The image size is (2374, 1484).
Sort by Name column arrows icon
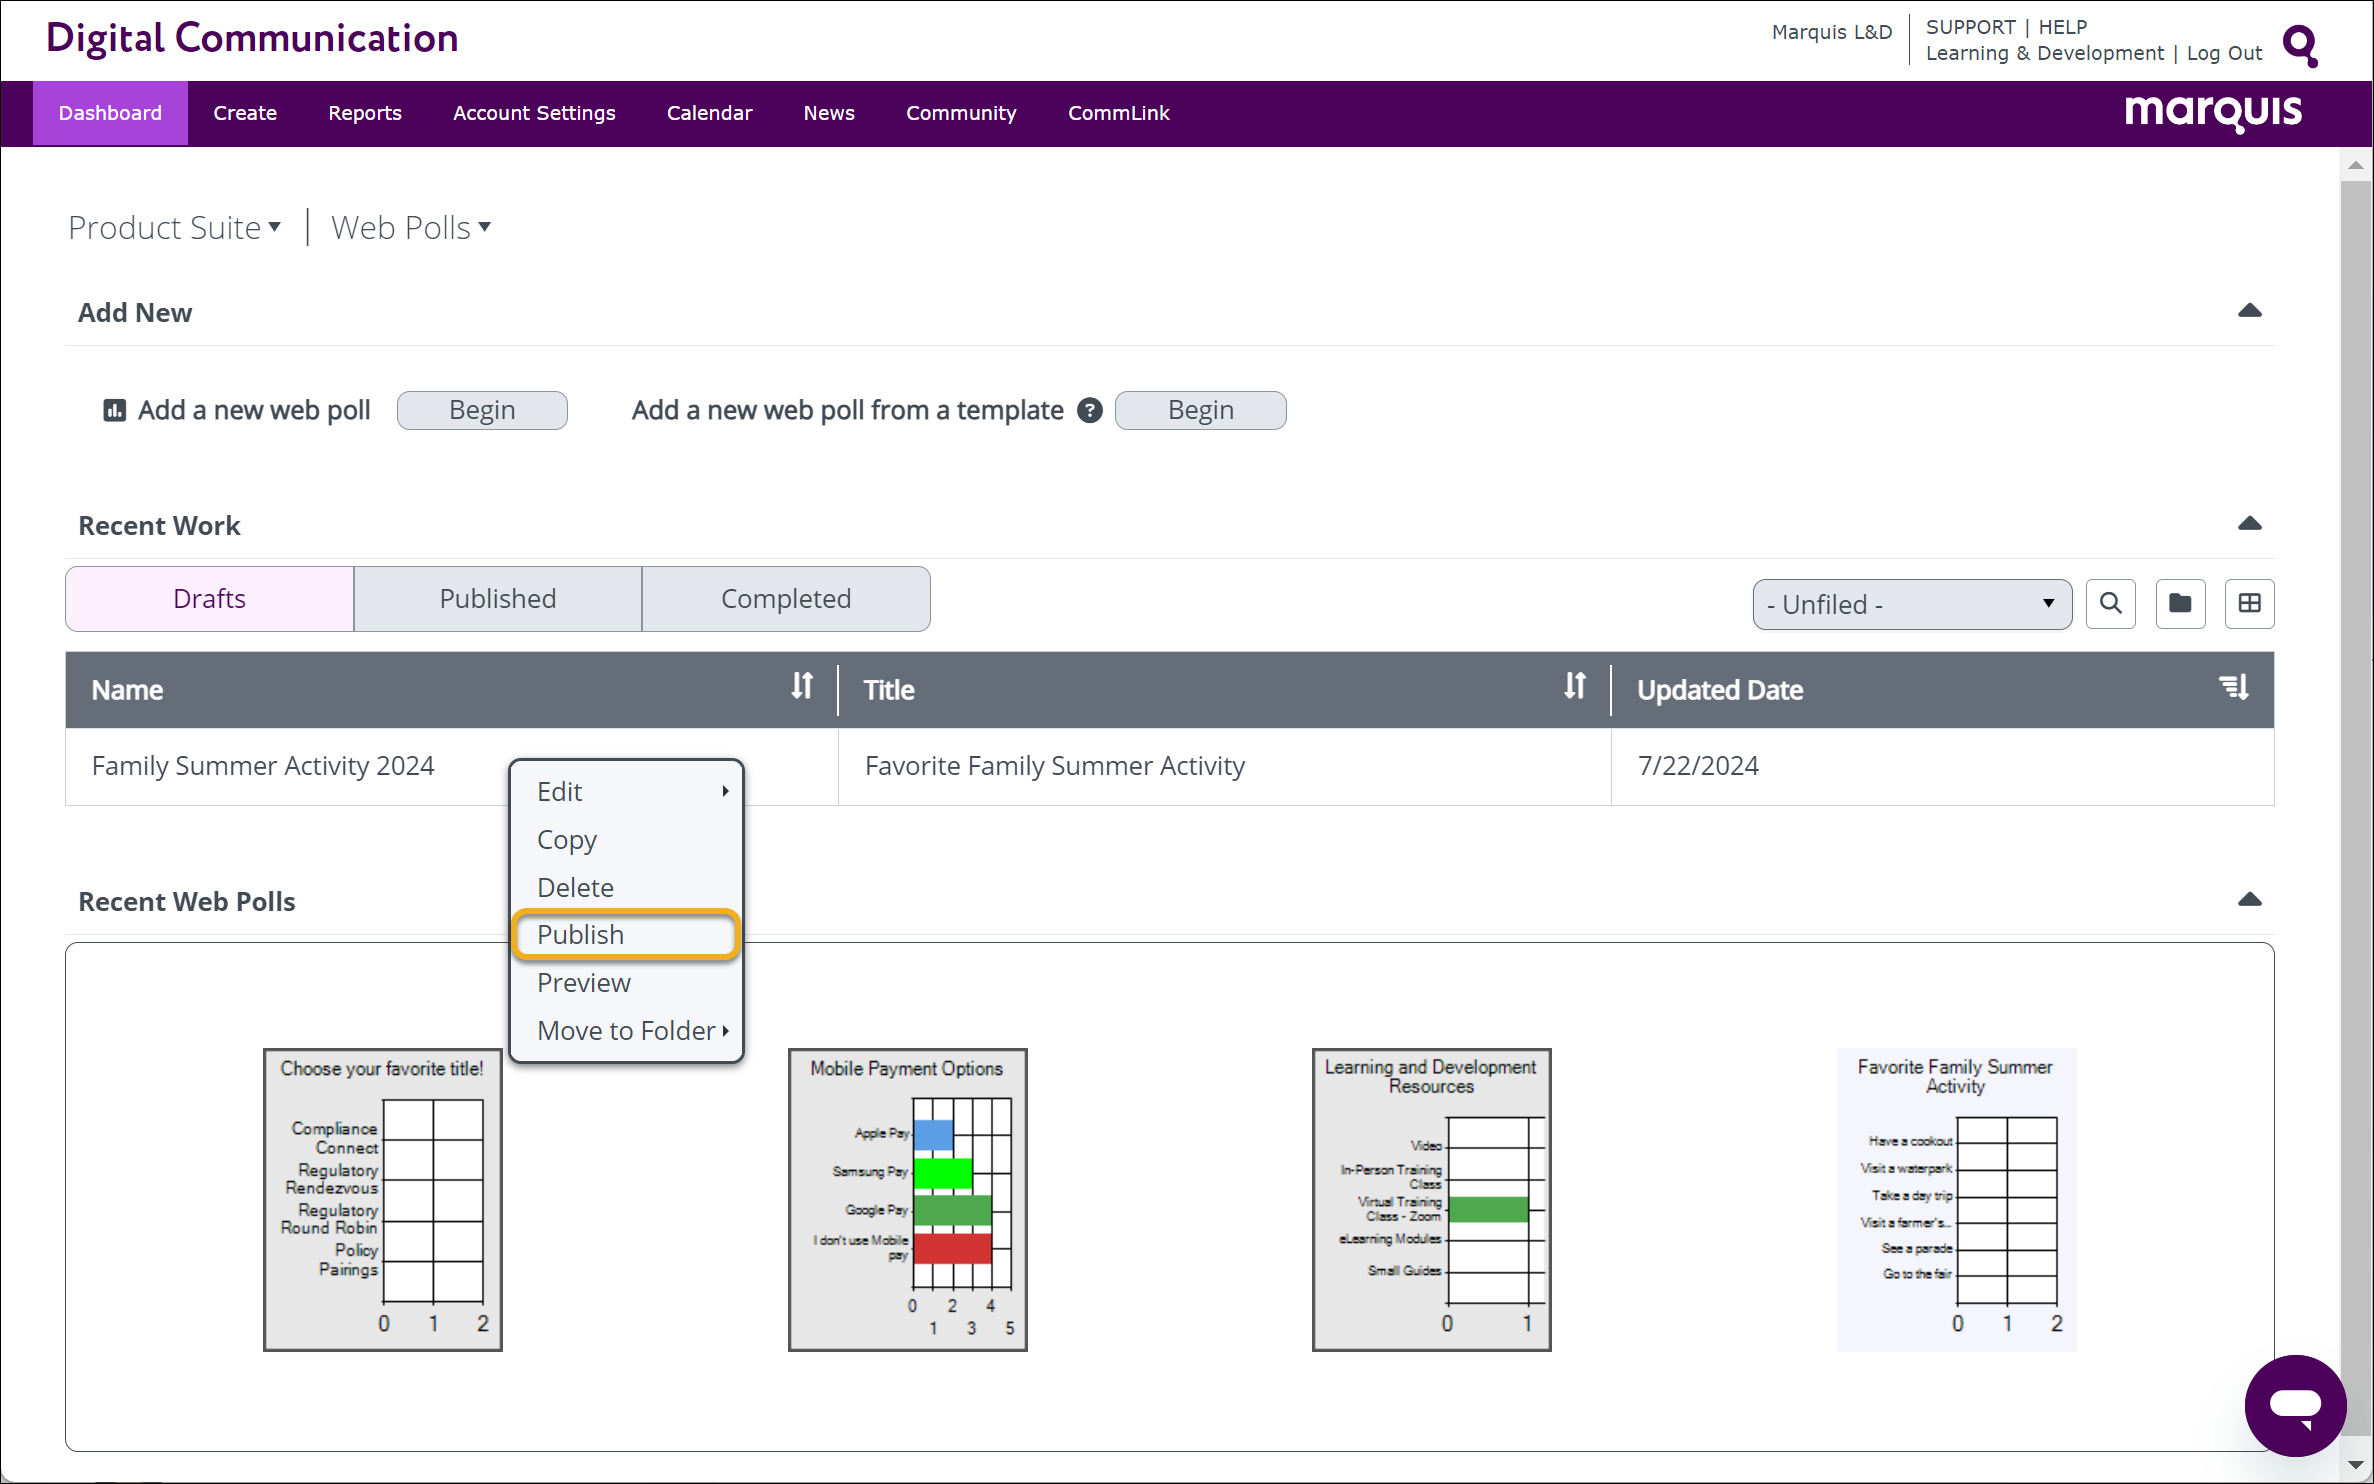[x=802, y=687]
